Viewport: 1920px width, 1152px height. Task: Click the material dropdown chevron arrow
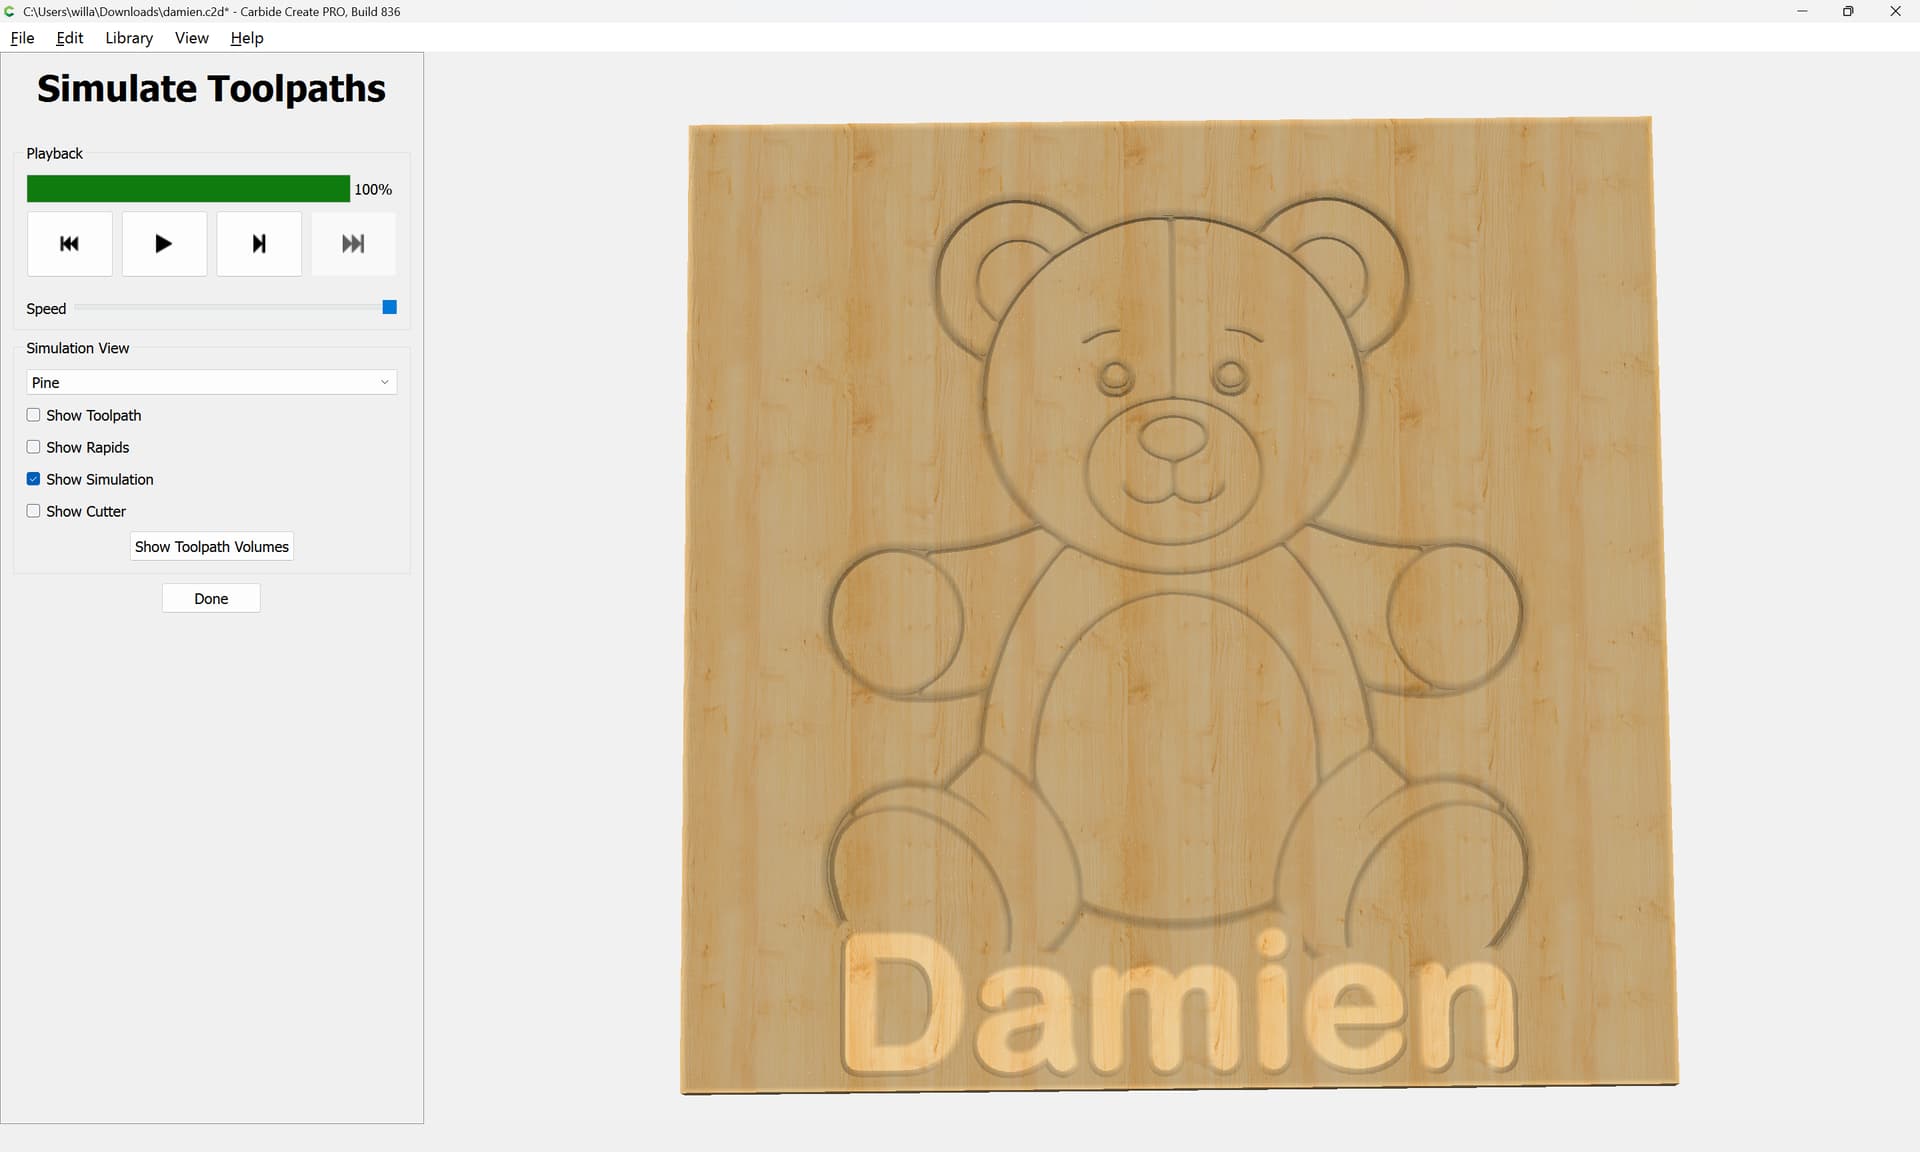[x=384, y=383]
